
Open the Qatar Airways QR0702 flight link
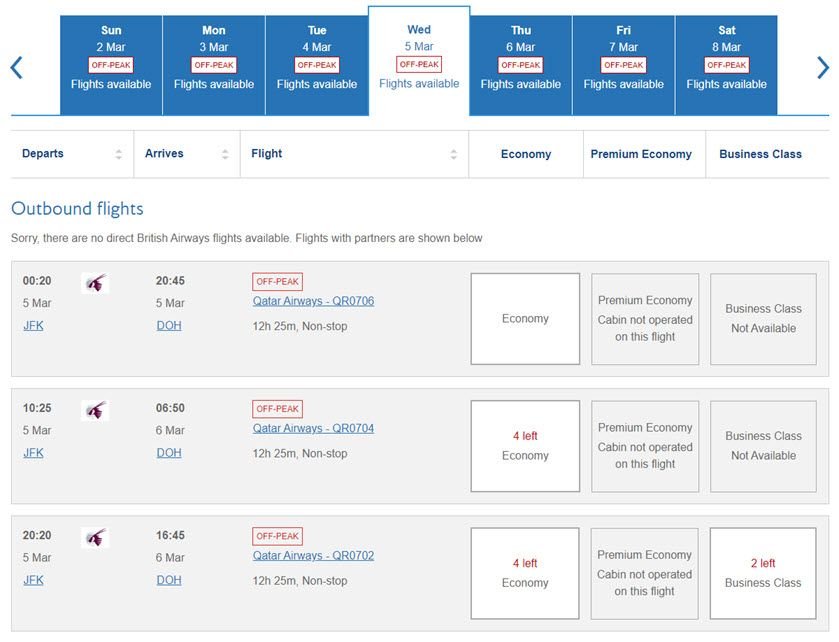point(313,555)
